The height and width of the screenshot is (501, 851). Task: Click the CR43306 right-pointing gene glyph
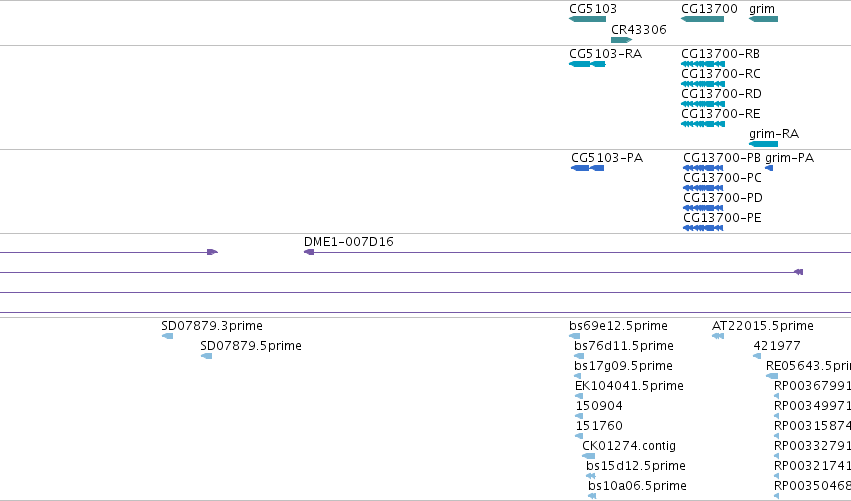621,40
